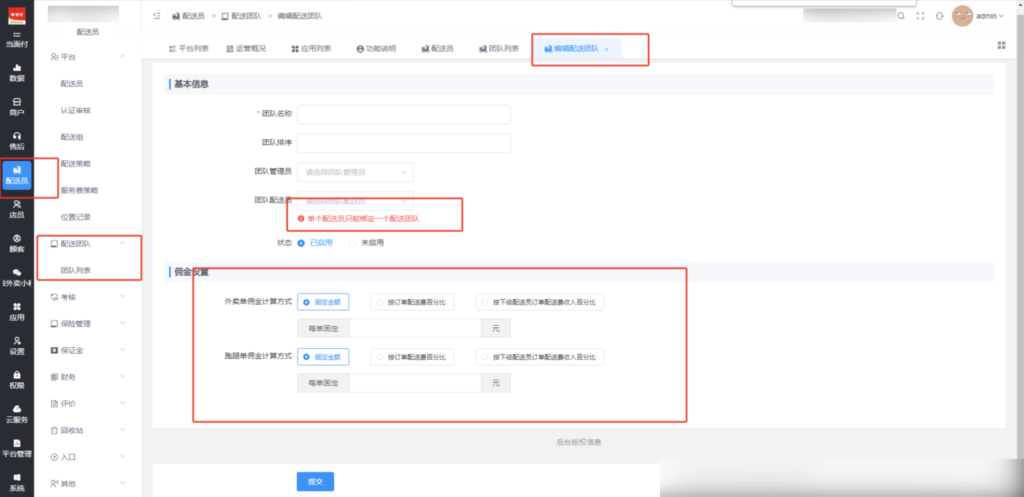Click the refresh icon in header
The width and height of the screenshot is (1024, 497).
tap(939, 16)
